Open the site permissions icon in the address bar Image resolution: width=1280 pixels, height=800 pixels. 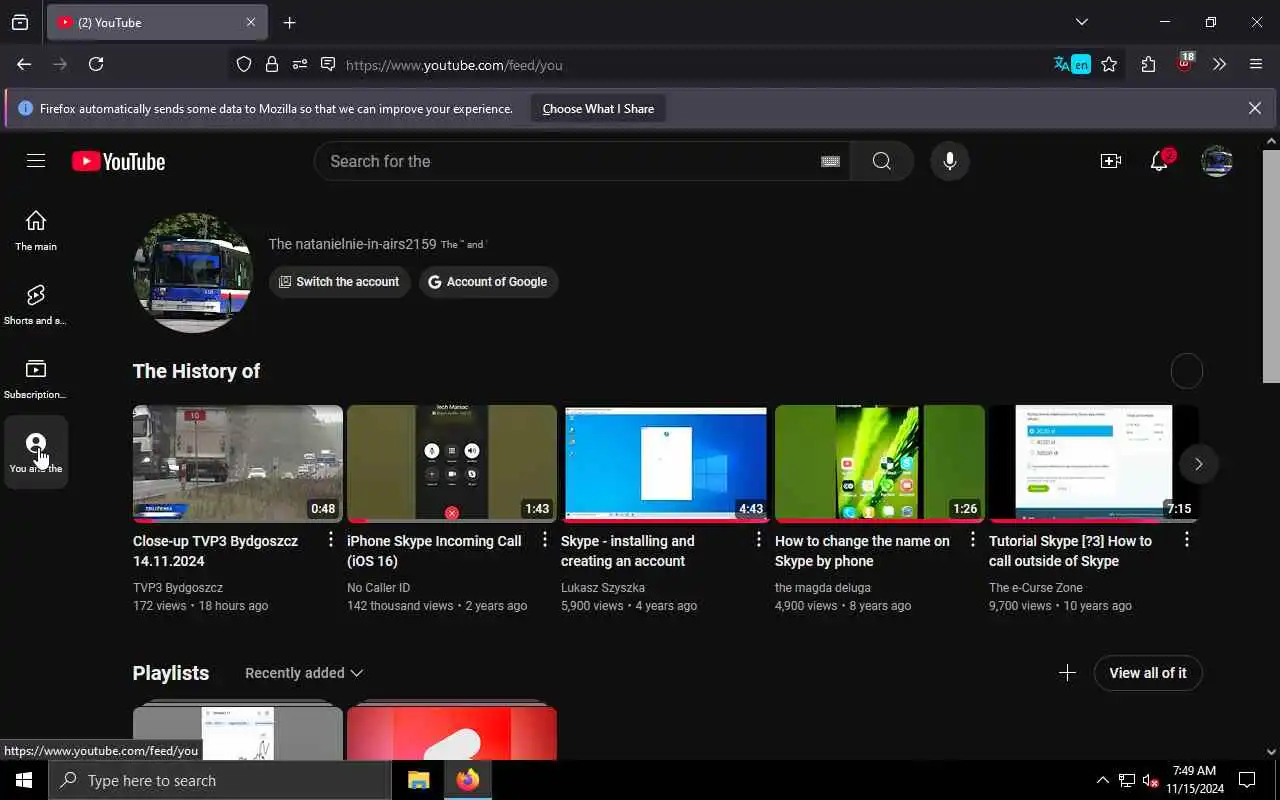pos(300,65)
